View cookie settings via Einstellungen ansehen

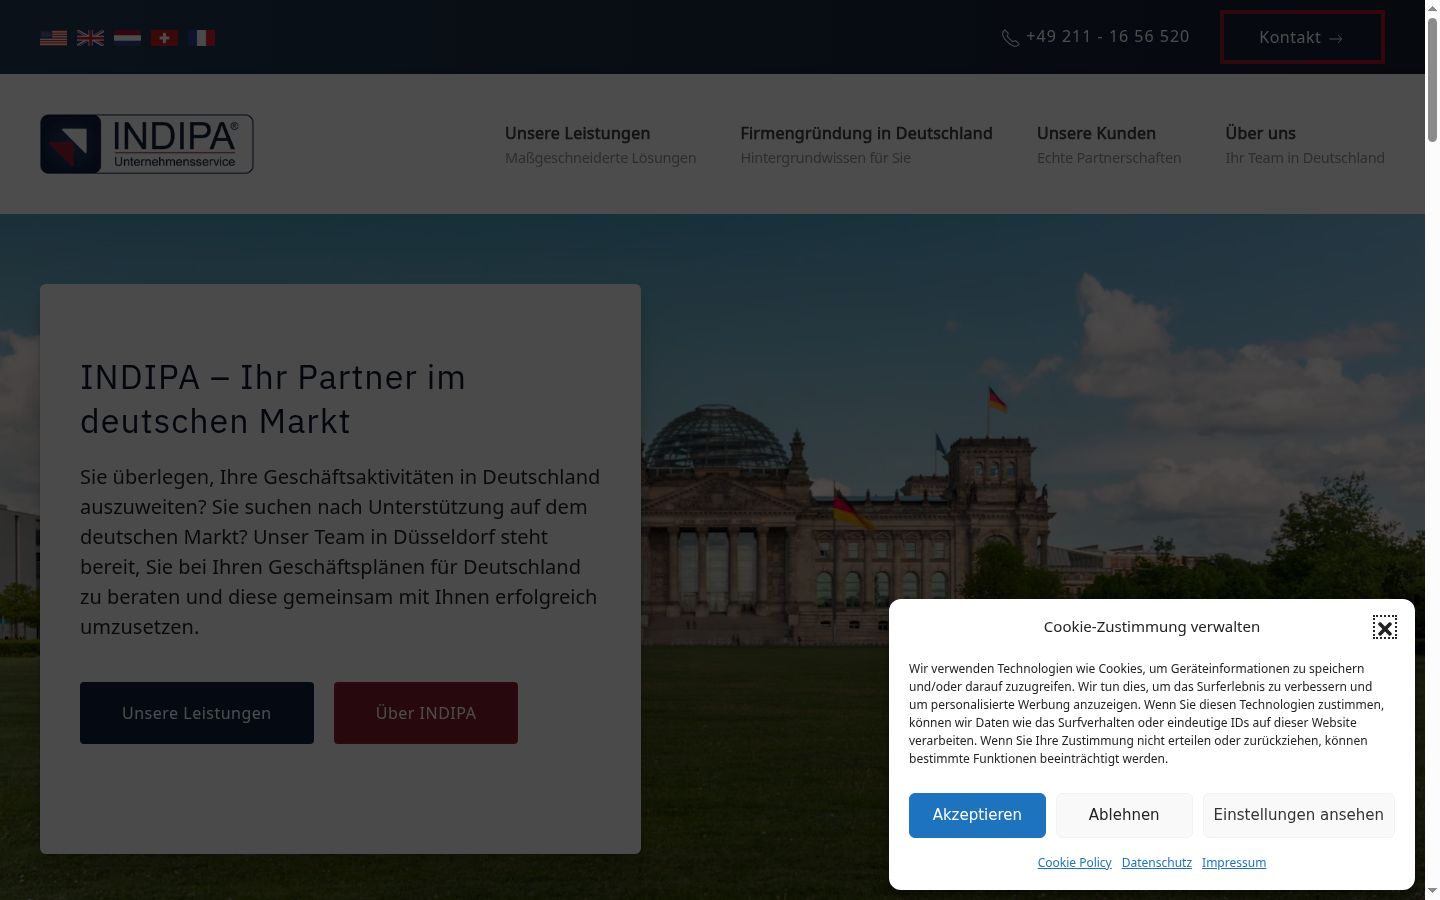click(x=1299, y=815)
